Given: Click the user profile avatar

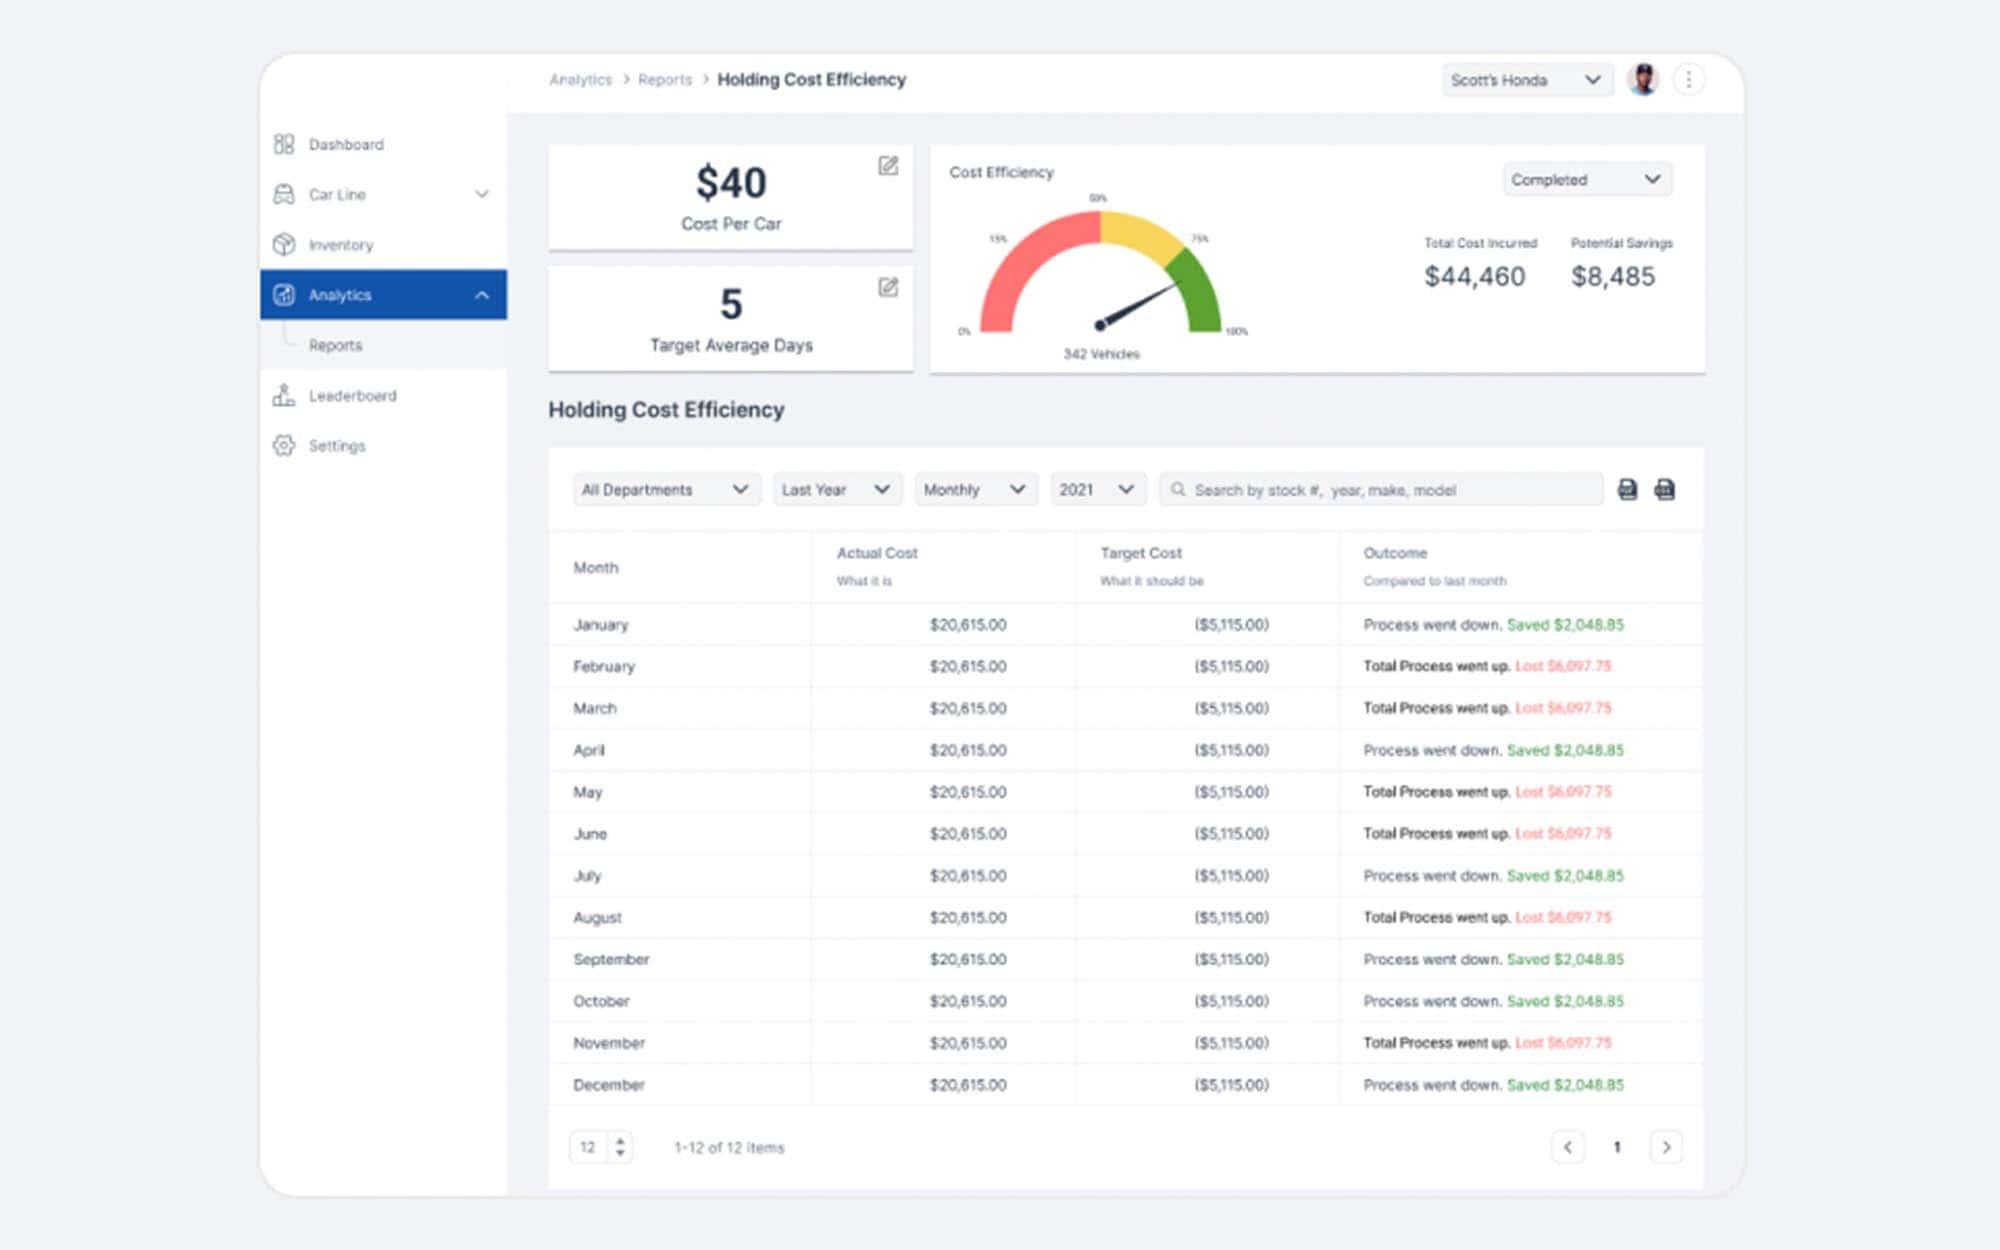Looking at the screenshot, I should (x=1642, y=80).
